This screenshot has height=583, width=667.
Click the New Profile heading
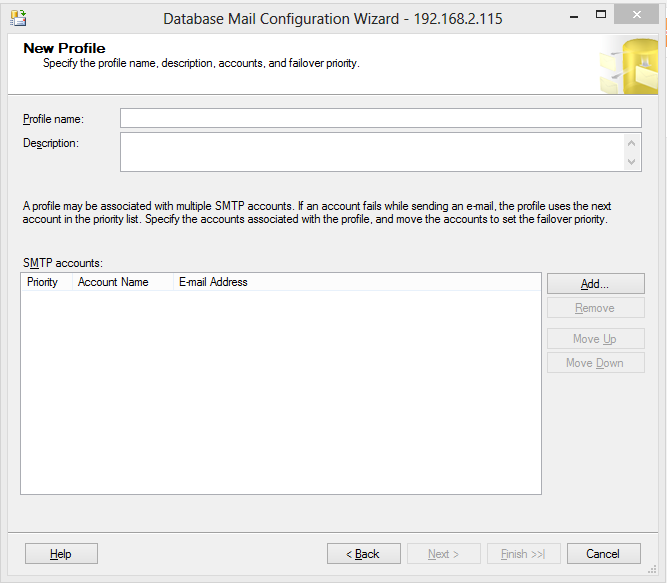[64, 48]
